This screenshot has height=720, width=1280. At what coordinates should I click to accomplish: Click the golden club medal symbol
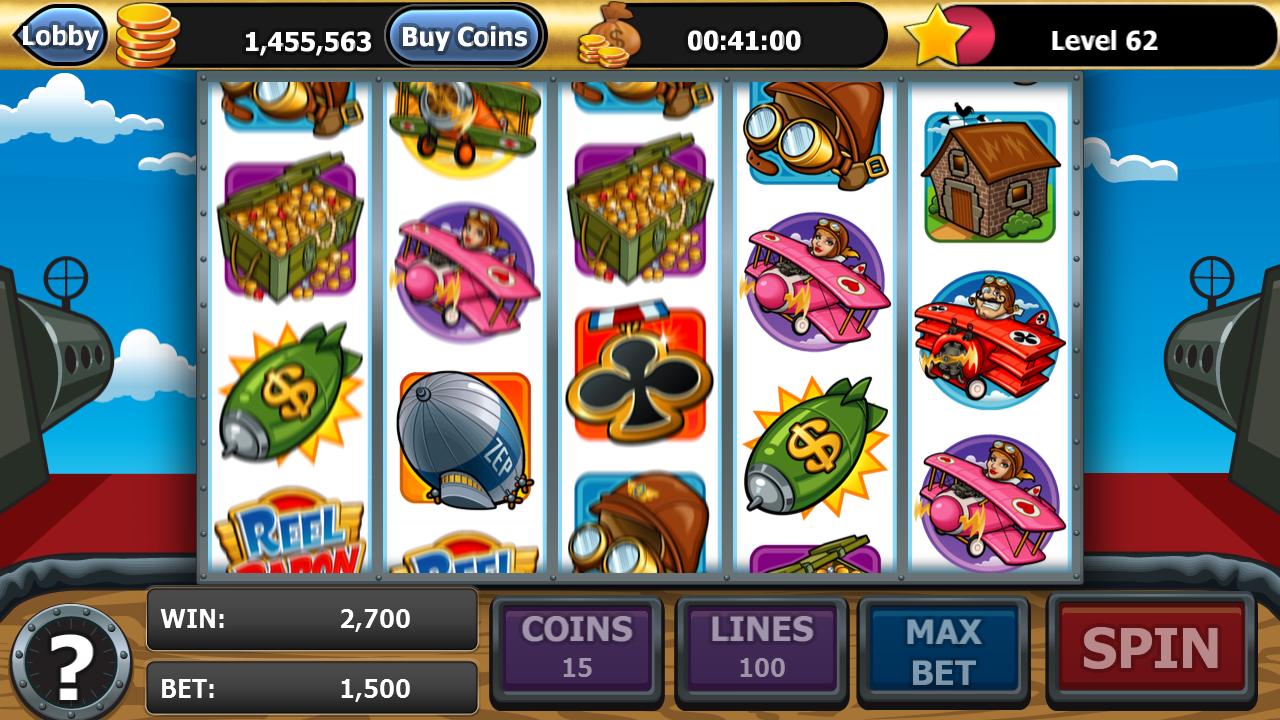point(639,371)
